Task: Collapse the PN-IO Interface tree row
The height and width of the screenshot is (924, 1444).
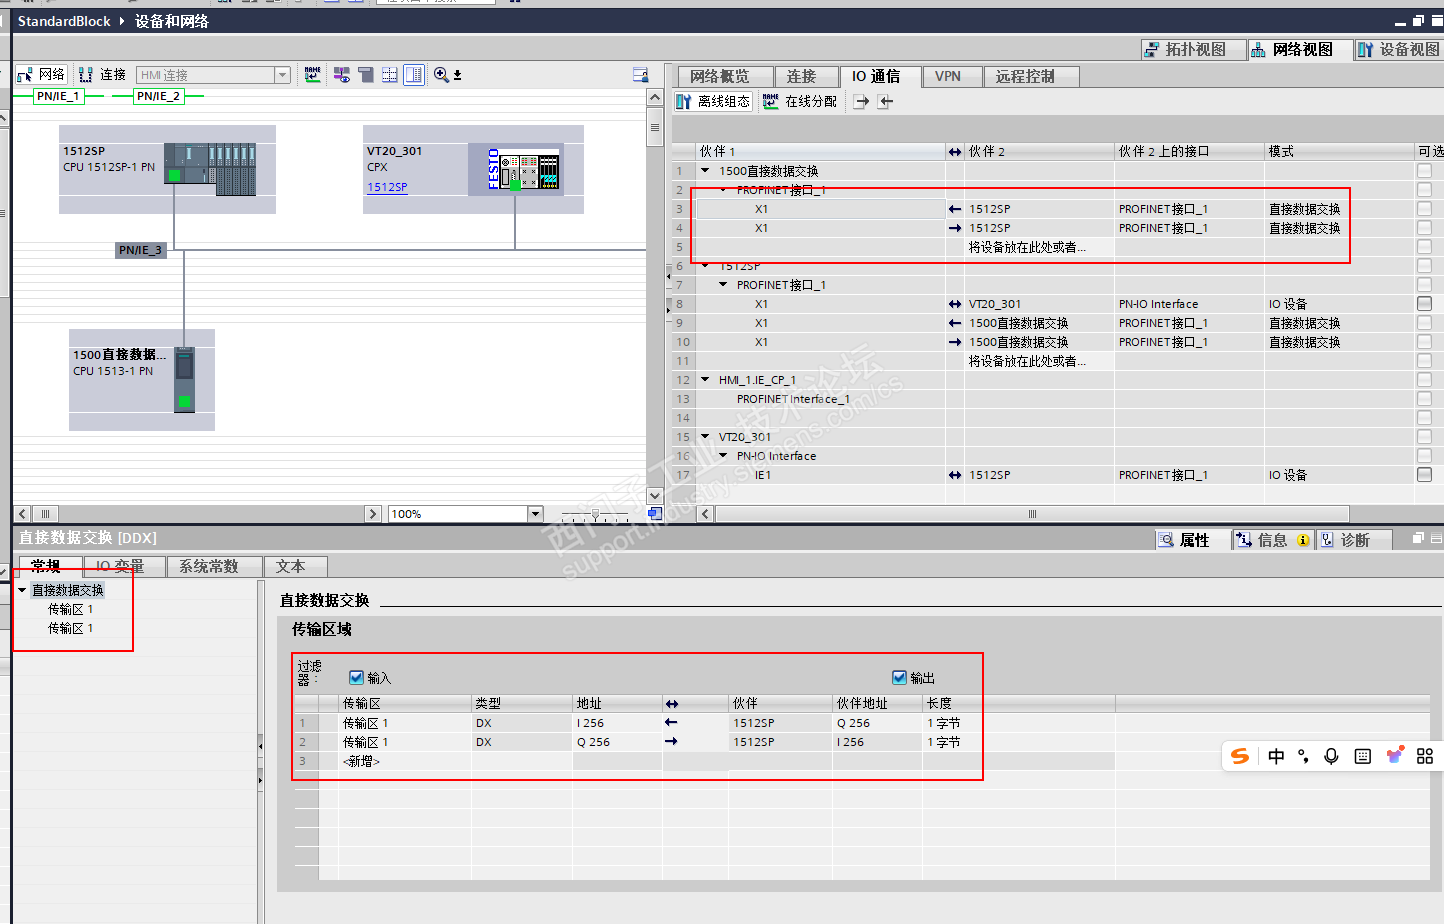Action: 724,456
